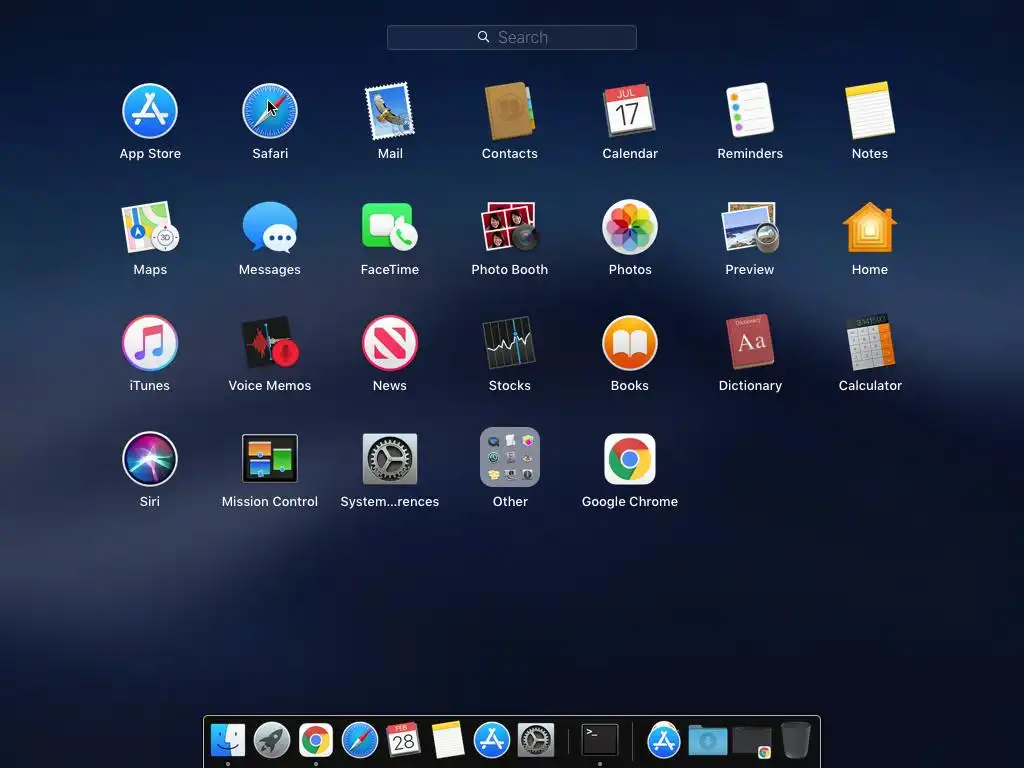Open System Preferences in the Launchpad grid
Viewport: 1024px width, 768px height.
coord(390,458)
